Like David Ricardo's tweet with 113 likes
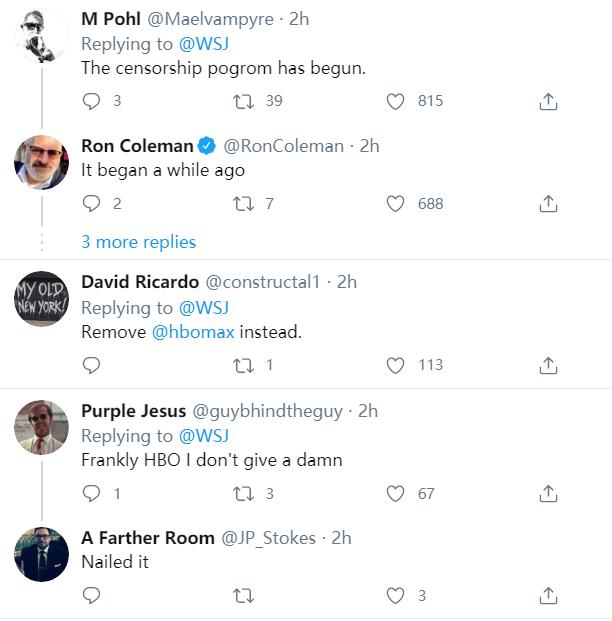612x621 pixels. (396, 365)
